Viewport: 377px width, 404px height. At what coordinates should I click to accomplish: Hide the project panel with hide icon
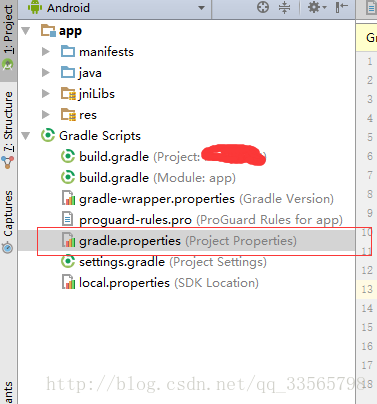(341, 7)
